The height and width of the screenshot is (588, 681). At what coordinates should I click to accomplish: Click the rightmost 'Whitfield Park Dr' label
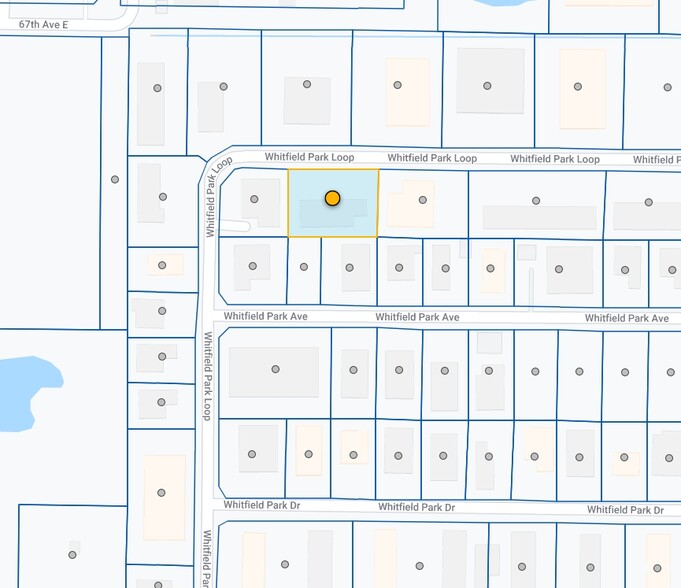coord(625,510)
